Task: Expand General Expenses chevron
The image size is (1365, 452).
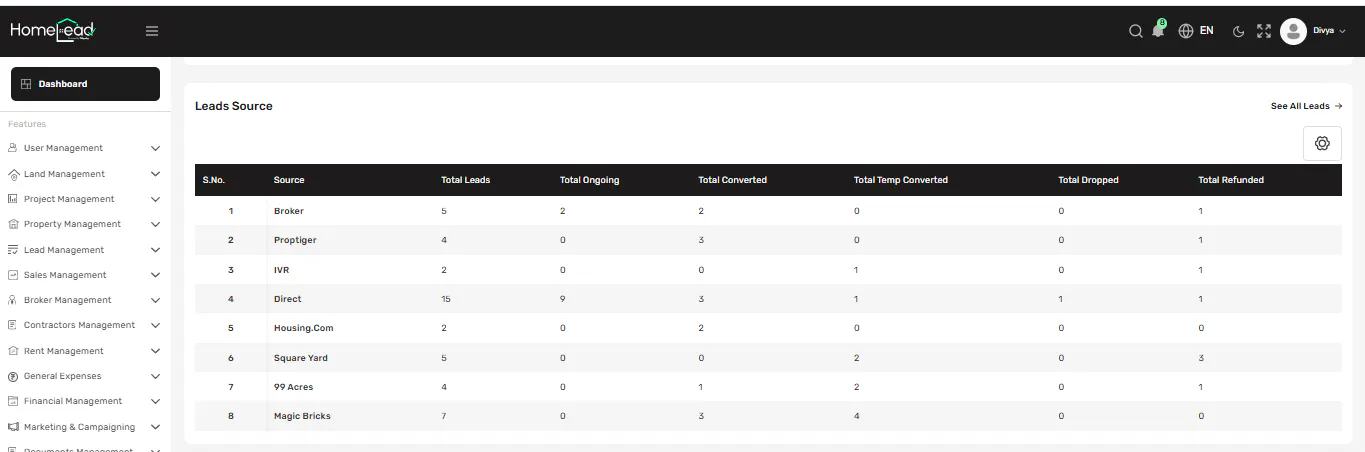Action: click(x=155, y=376)
